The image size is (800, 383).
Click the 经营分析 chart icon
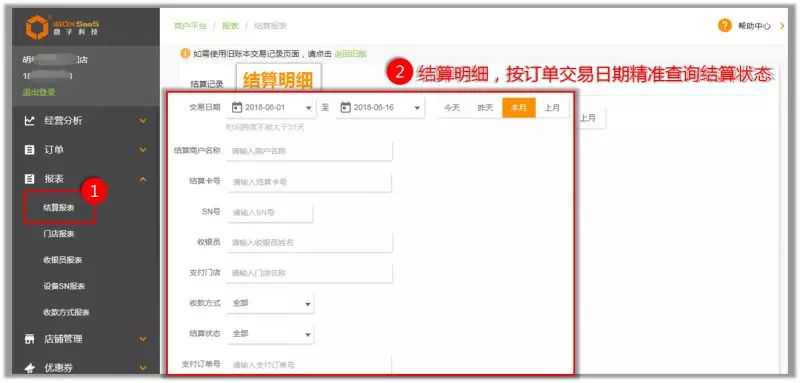pyautogui.click(x=30, y=121)
